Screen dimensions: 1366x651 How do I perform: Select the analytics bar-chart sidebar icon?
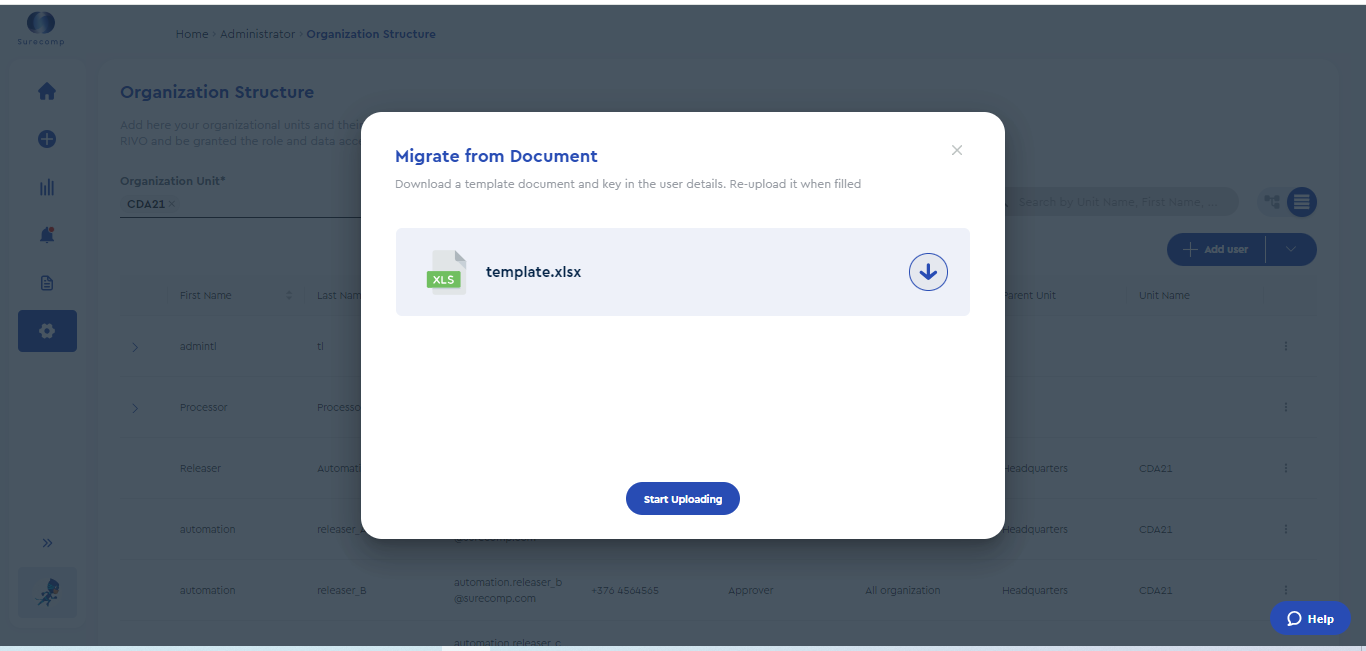pos(46,187)
